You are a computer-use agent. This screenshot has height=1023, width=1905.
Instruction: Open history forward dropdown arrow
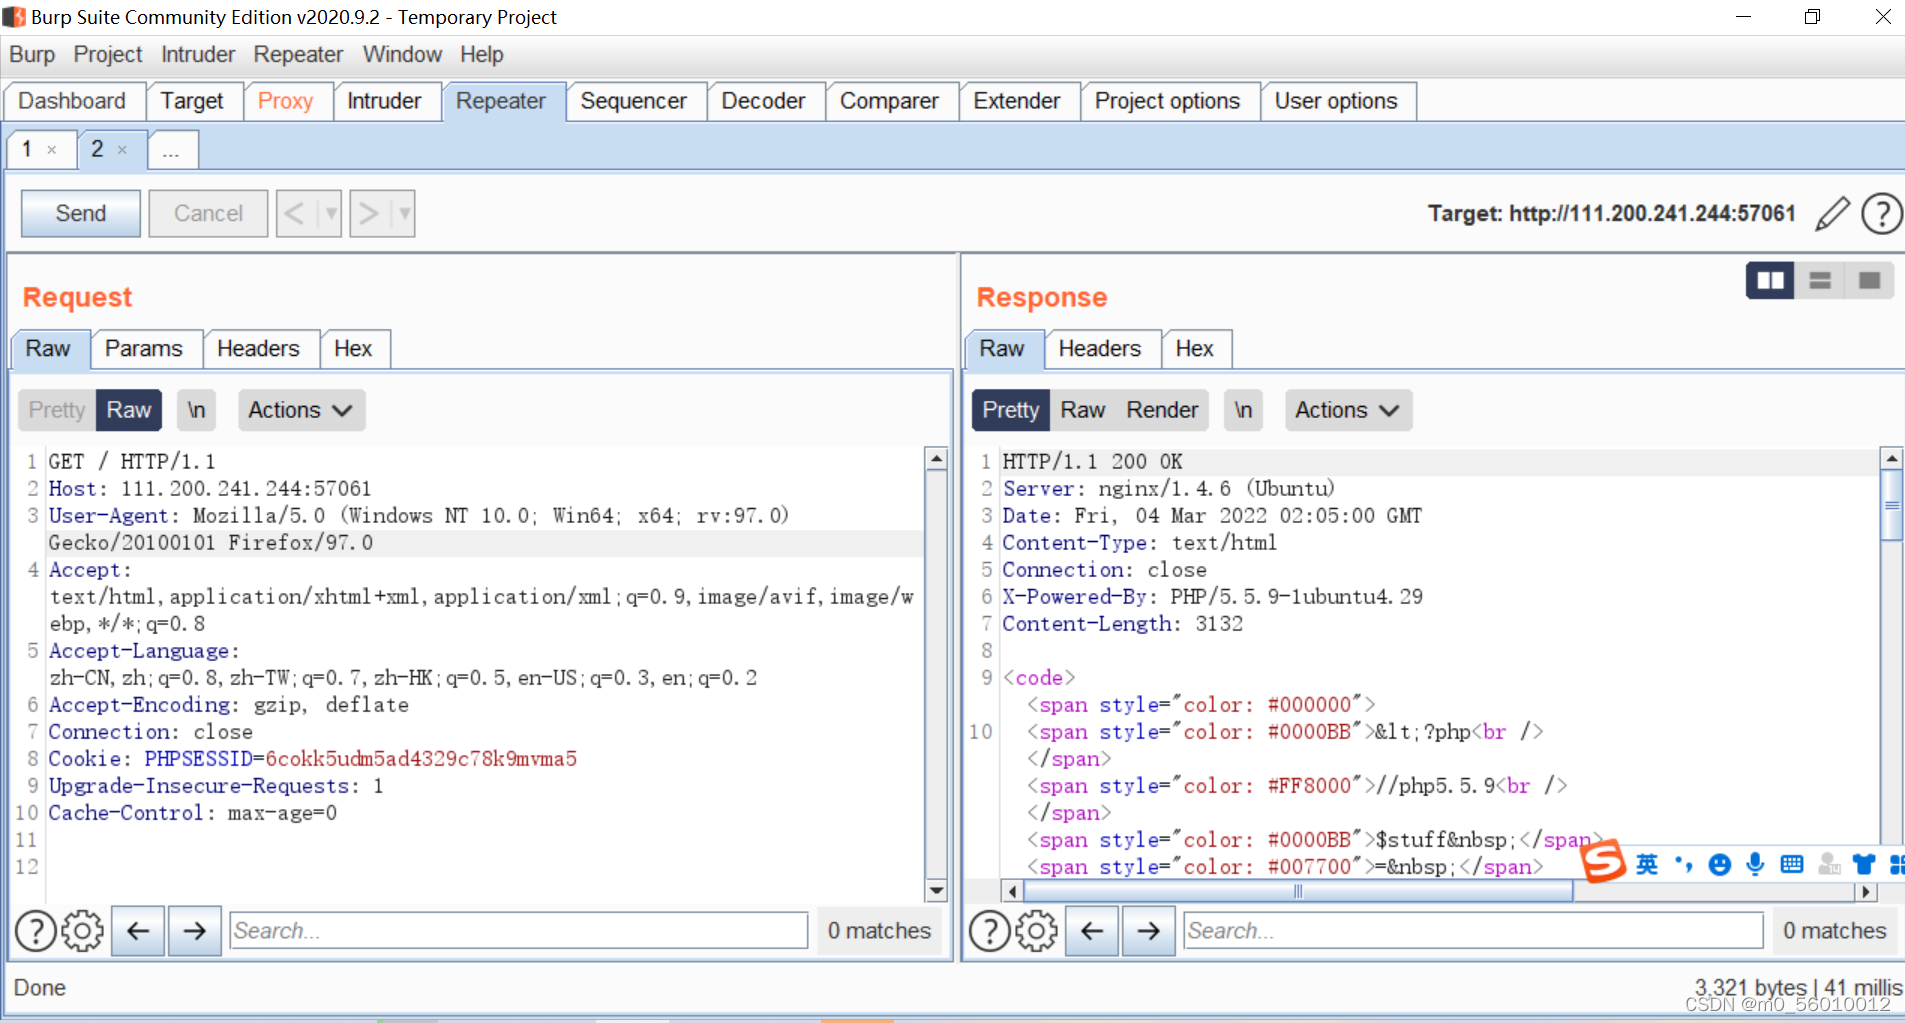(403, 213)
